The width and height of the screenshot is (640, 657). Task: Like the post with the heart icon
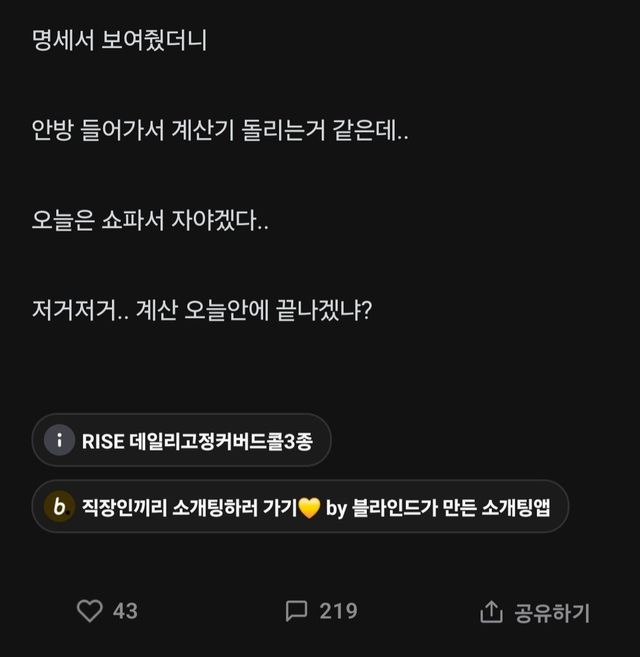[x=90, y=611]
